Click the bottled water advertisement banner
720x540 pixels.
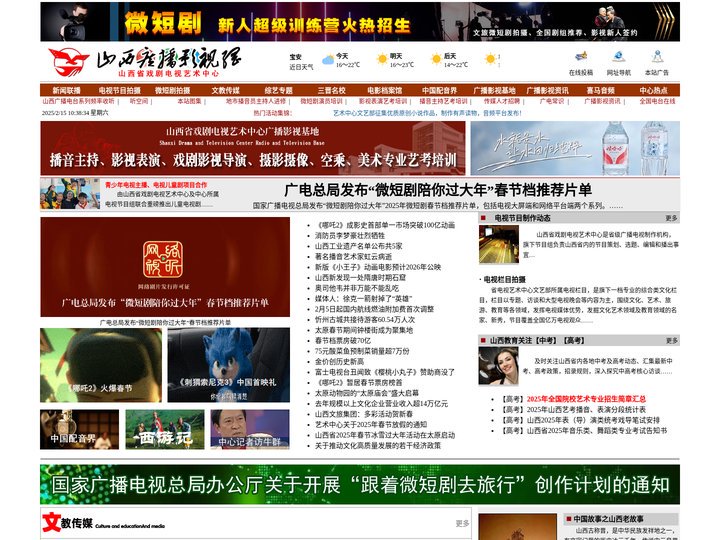[575, 148]
